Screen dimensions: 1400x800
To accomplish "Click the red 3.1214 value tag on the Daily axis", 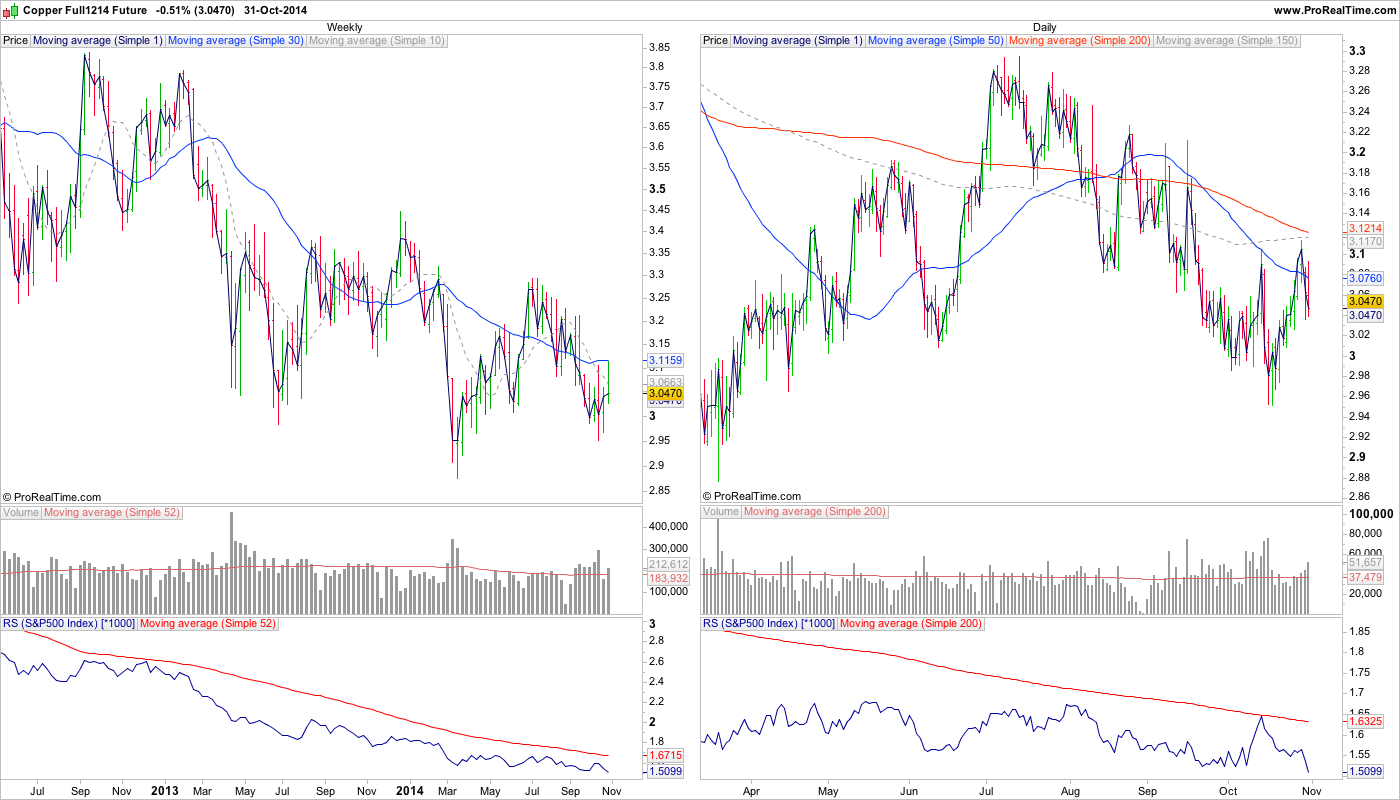I will (1365, 229).
